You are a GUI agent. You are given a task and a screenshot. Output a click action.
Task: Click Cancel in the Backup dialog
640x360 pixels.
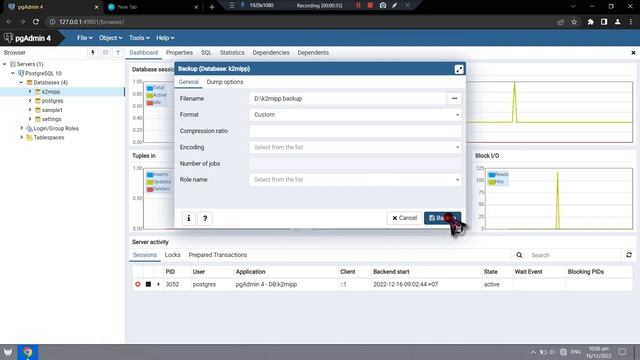point(404,218)
